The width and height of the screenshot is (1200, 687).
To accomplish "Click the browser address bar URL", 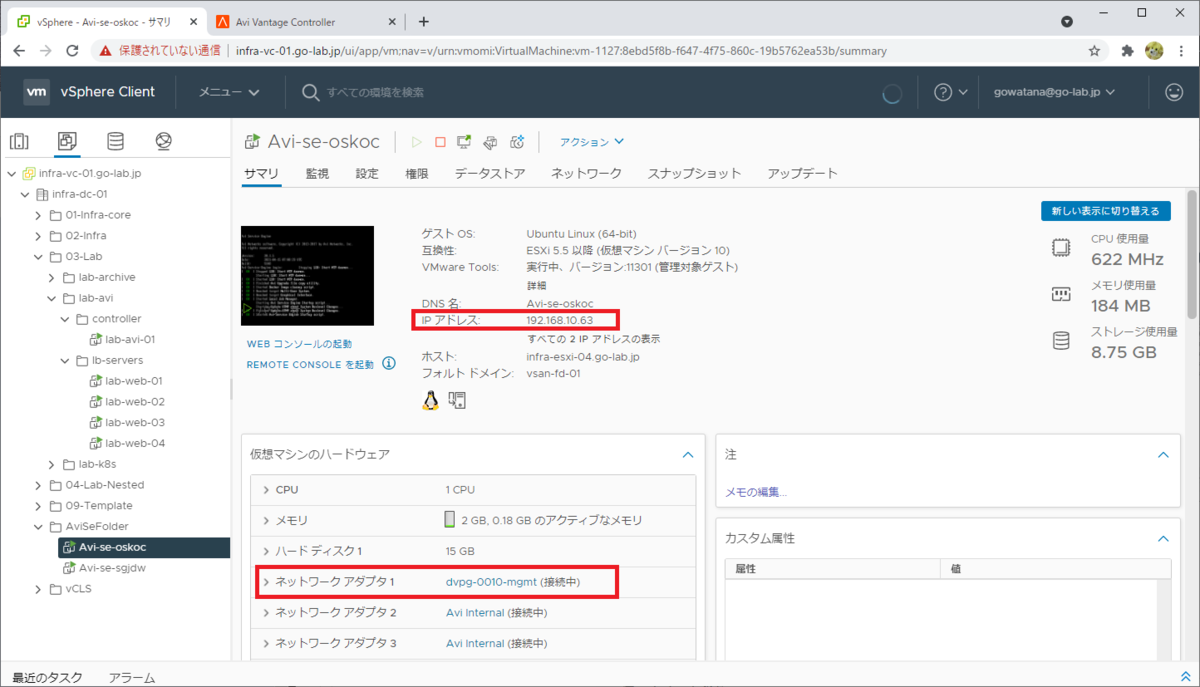I will pos(560,50).
